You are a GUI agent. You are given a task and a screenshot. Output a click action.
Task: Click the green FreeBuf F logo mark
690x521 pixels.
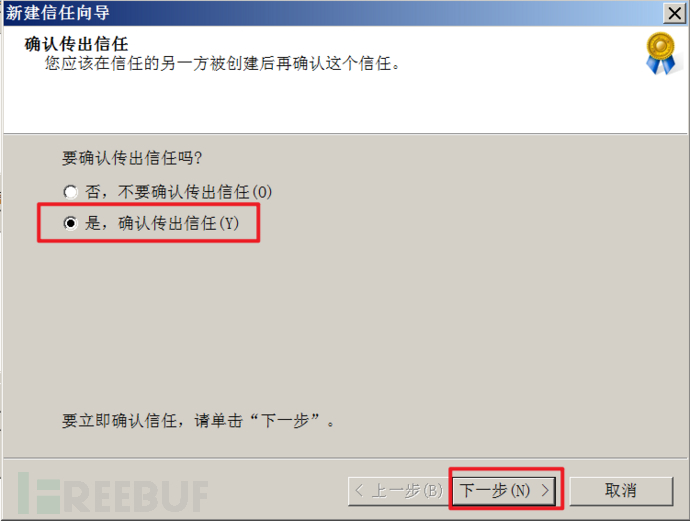point(39,493)
